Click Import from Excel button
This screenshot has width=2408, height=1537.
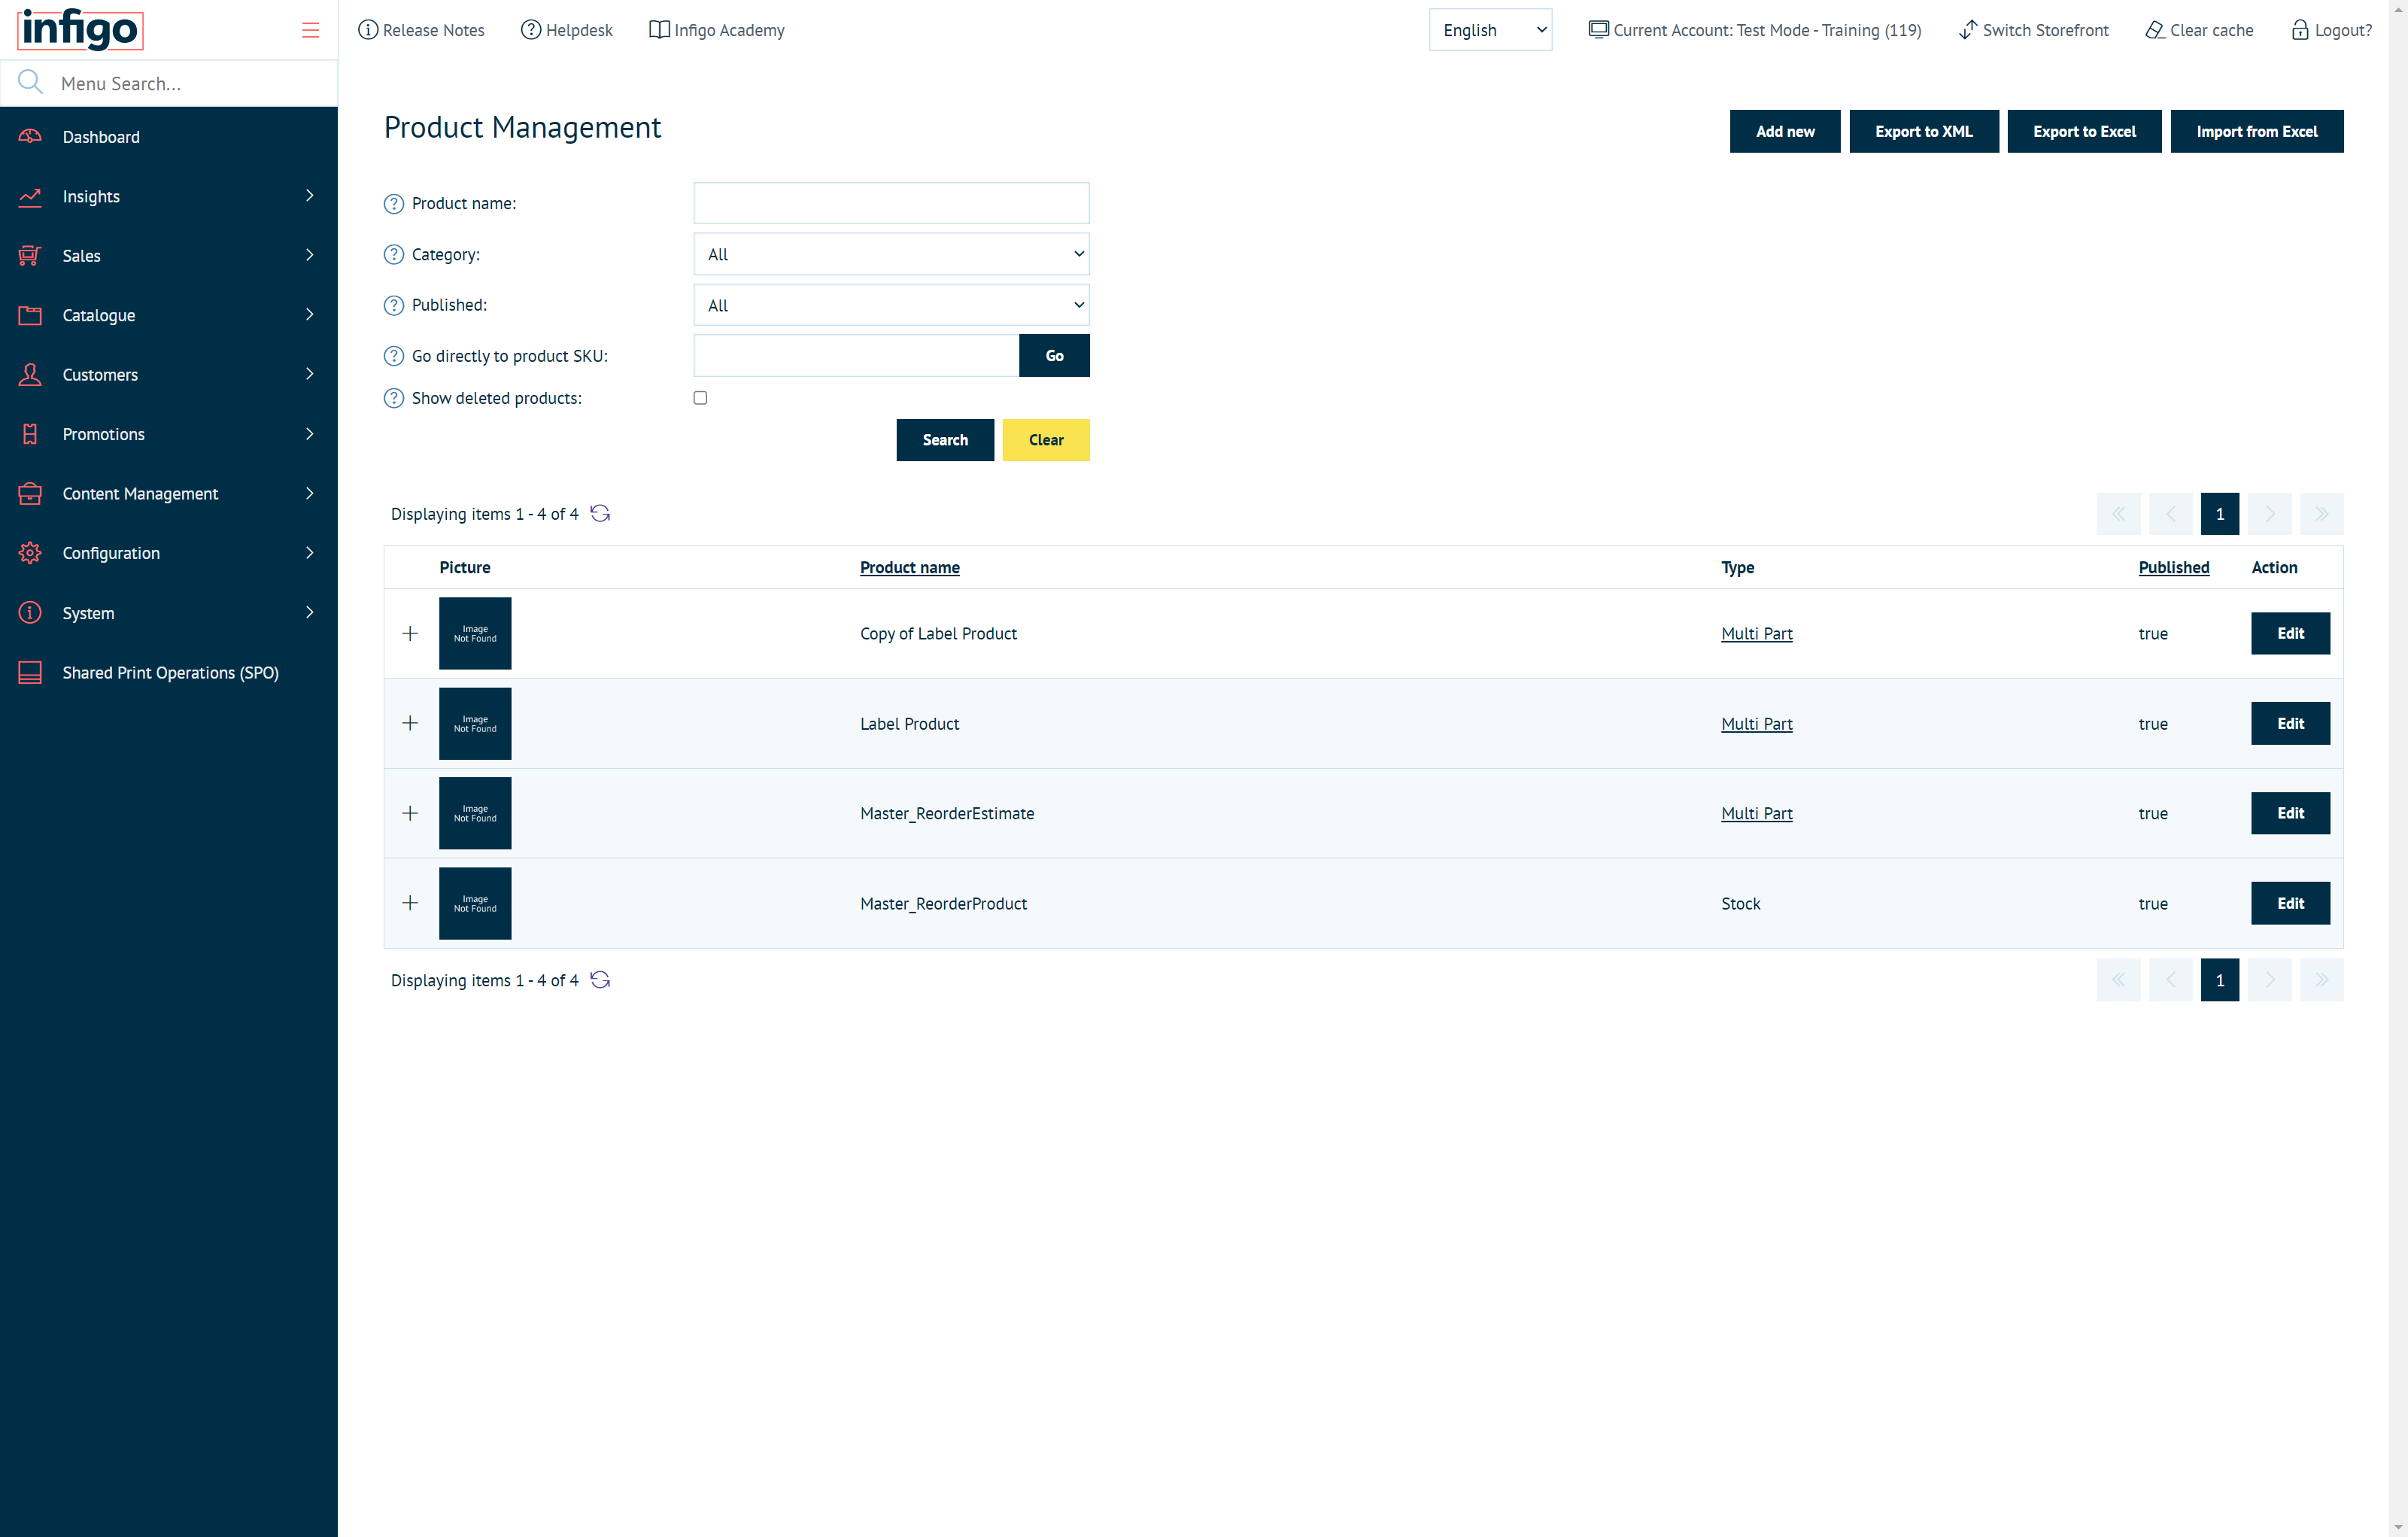click(2256, 131)
